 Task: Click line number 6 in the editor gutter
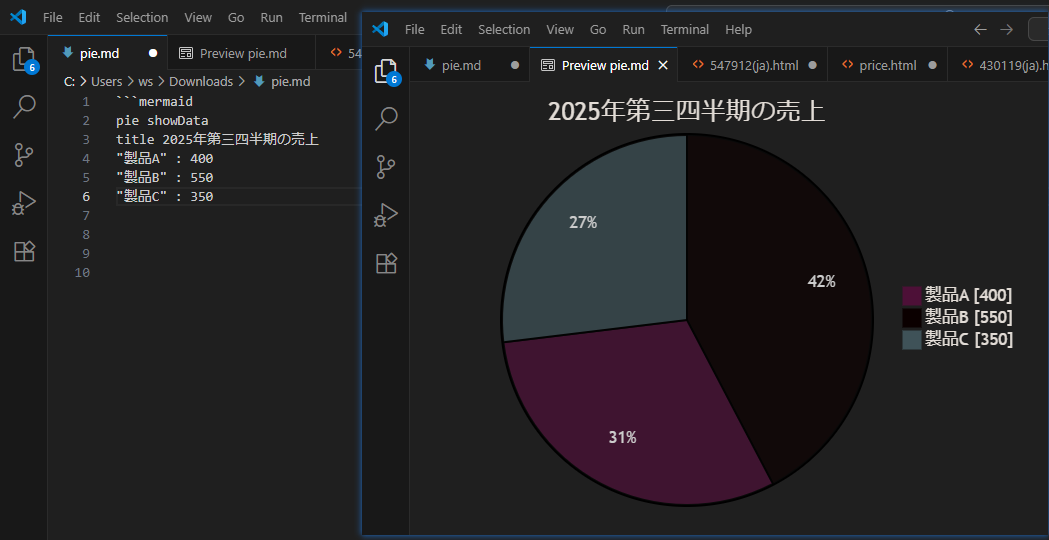(86, 197)
